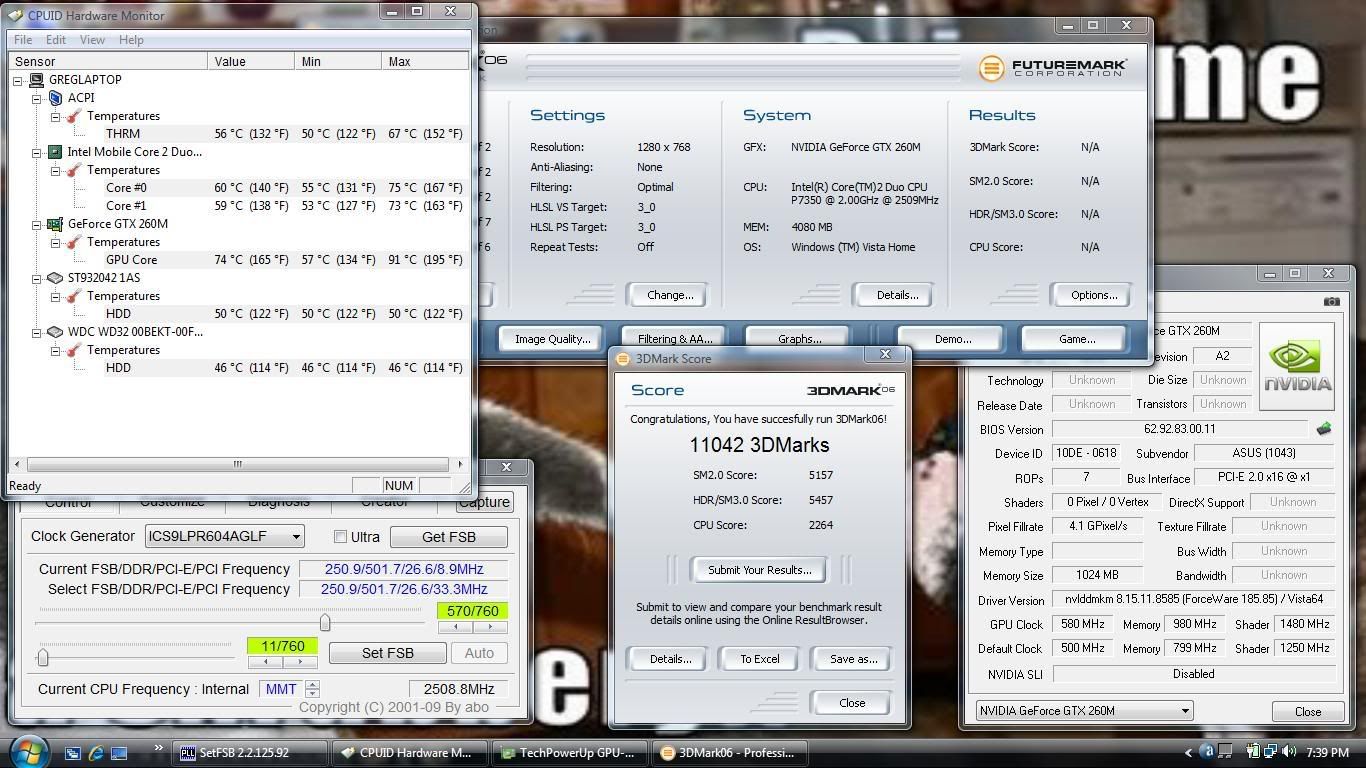Collapse Temperatures under GeForce GTX 260M
The image size is (1366, 768).
56,242
